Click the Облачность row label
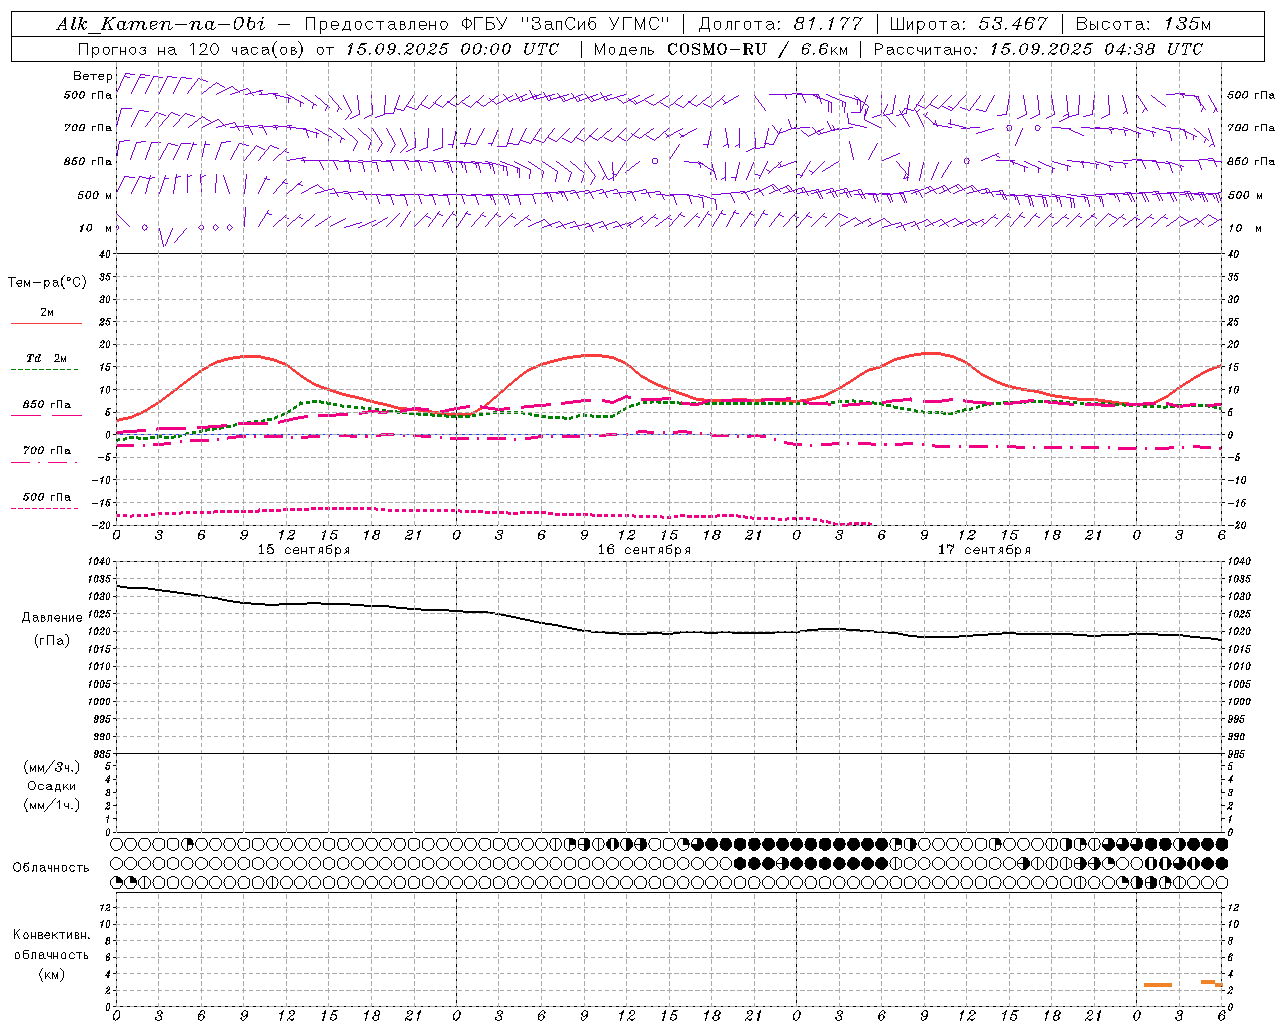Viewport: 1280px width, 1024px height. [51, 868]
